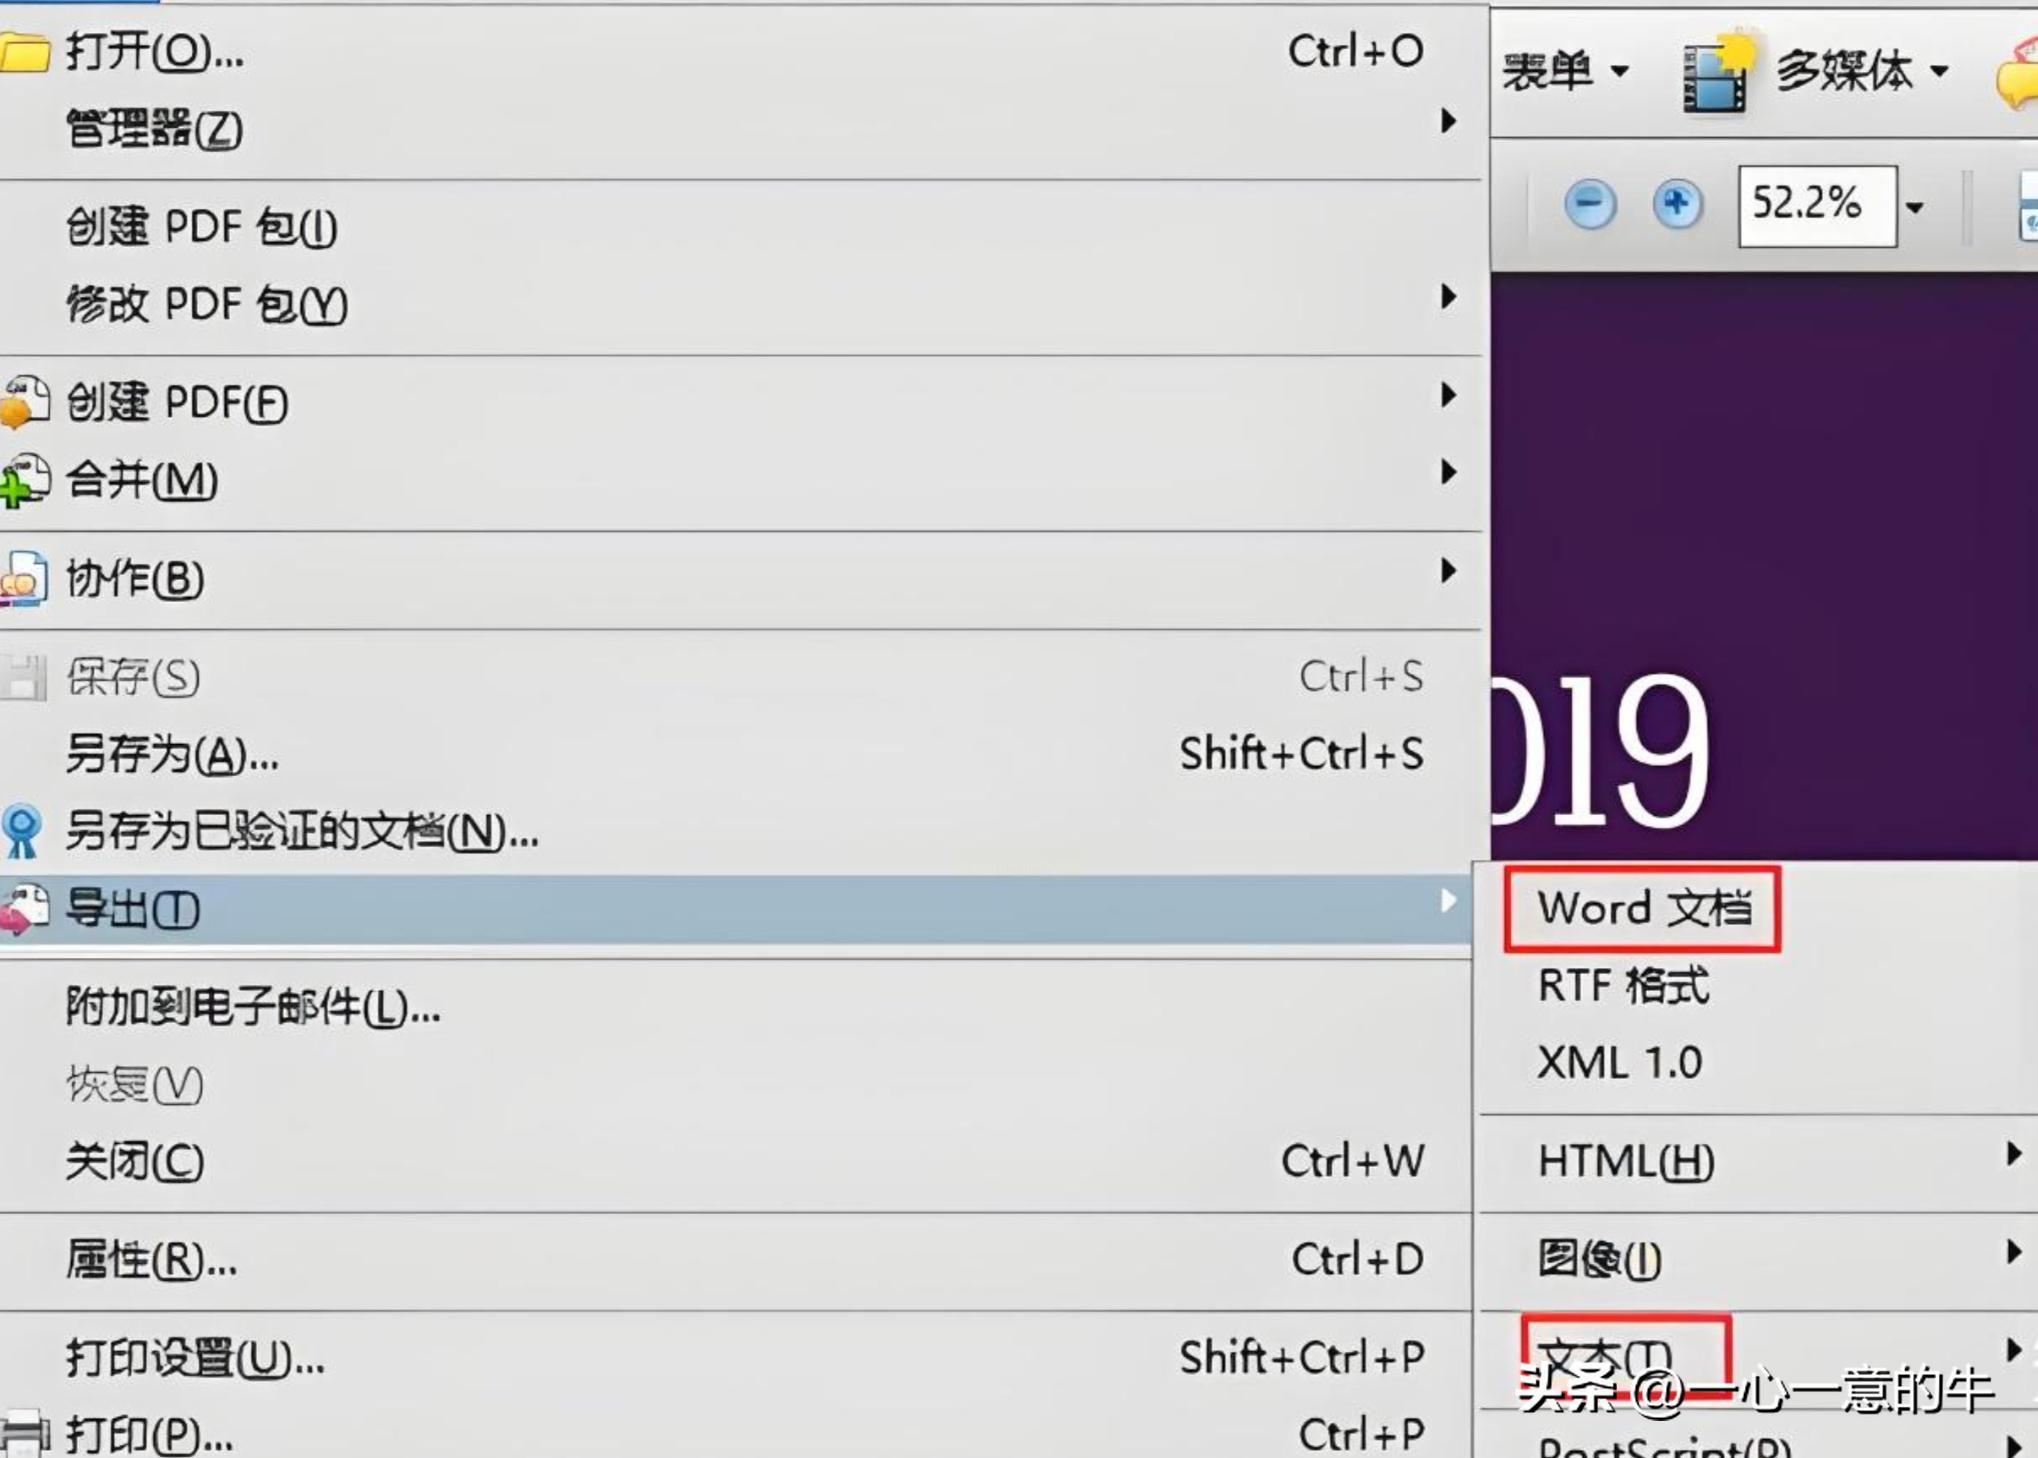Click the 协作(B) collaboration icon

22,578
